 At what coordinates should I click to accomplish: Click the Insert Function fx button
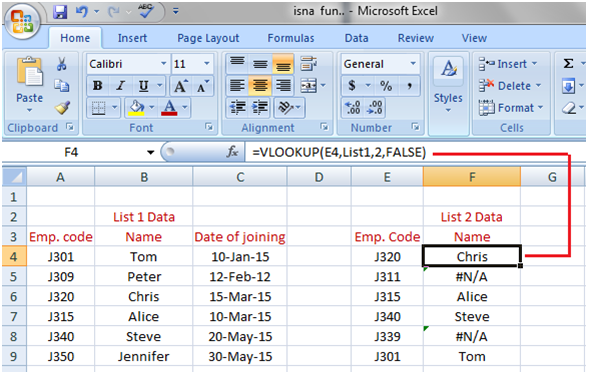point(232,152)
